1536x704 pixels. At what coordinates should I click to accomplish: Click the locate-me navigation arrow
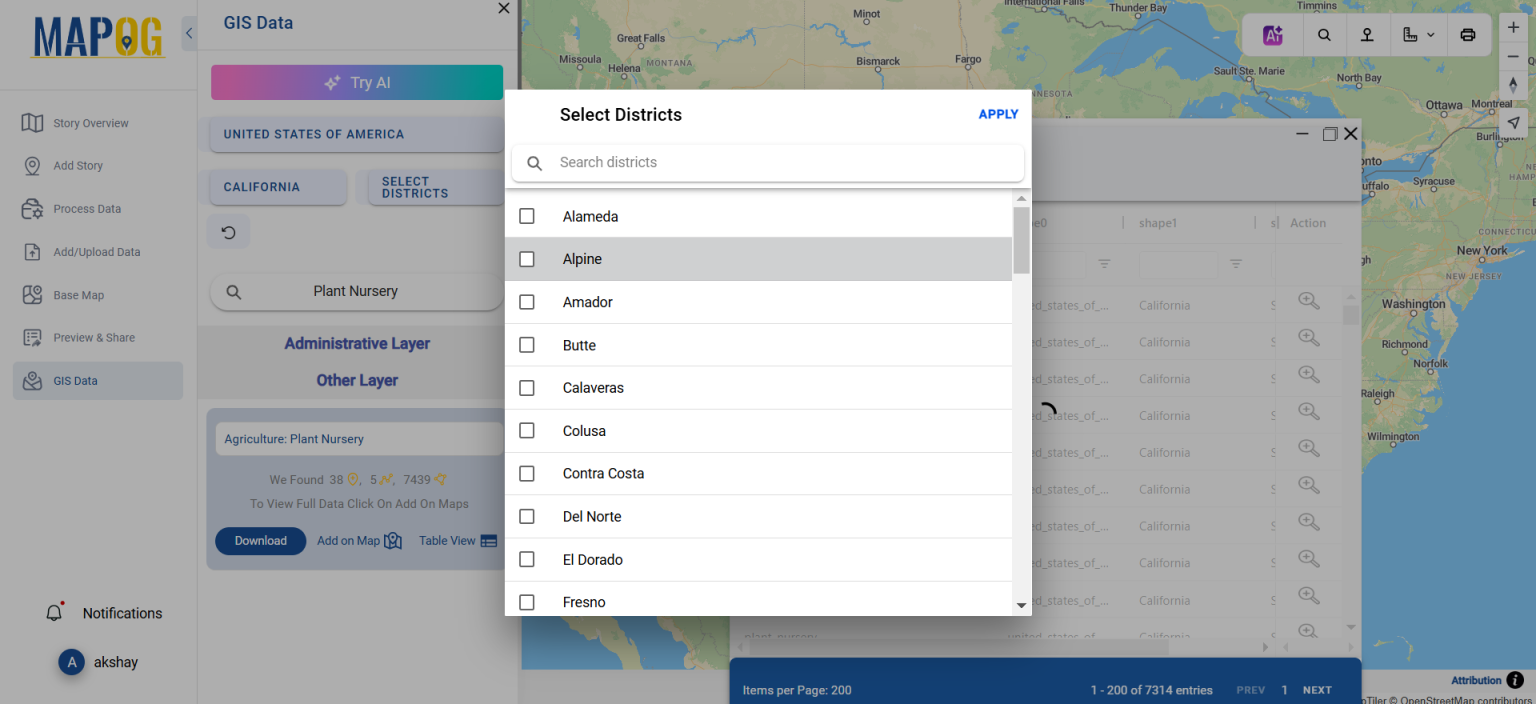[1513, 122]
